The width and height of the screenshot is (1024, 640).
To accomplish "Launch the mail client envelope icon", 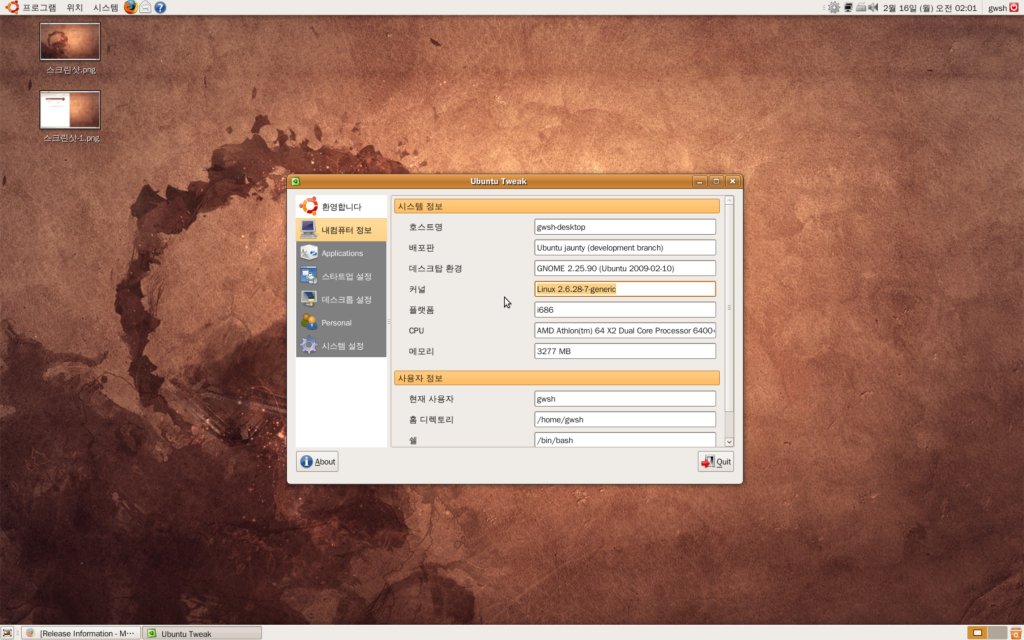I will pos(146,7).
